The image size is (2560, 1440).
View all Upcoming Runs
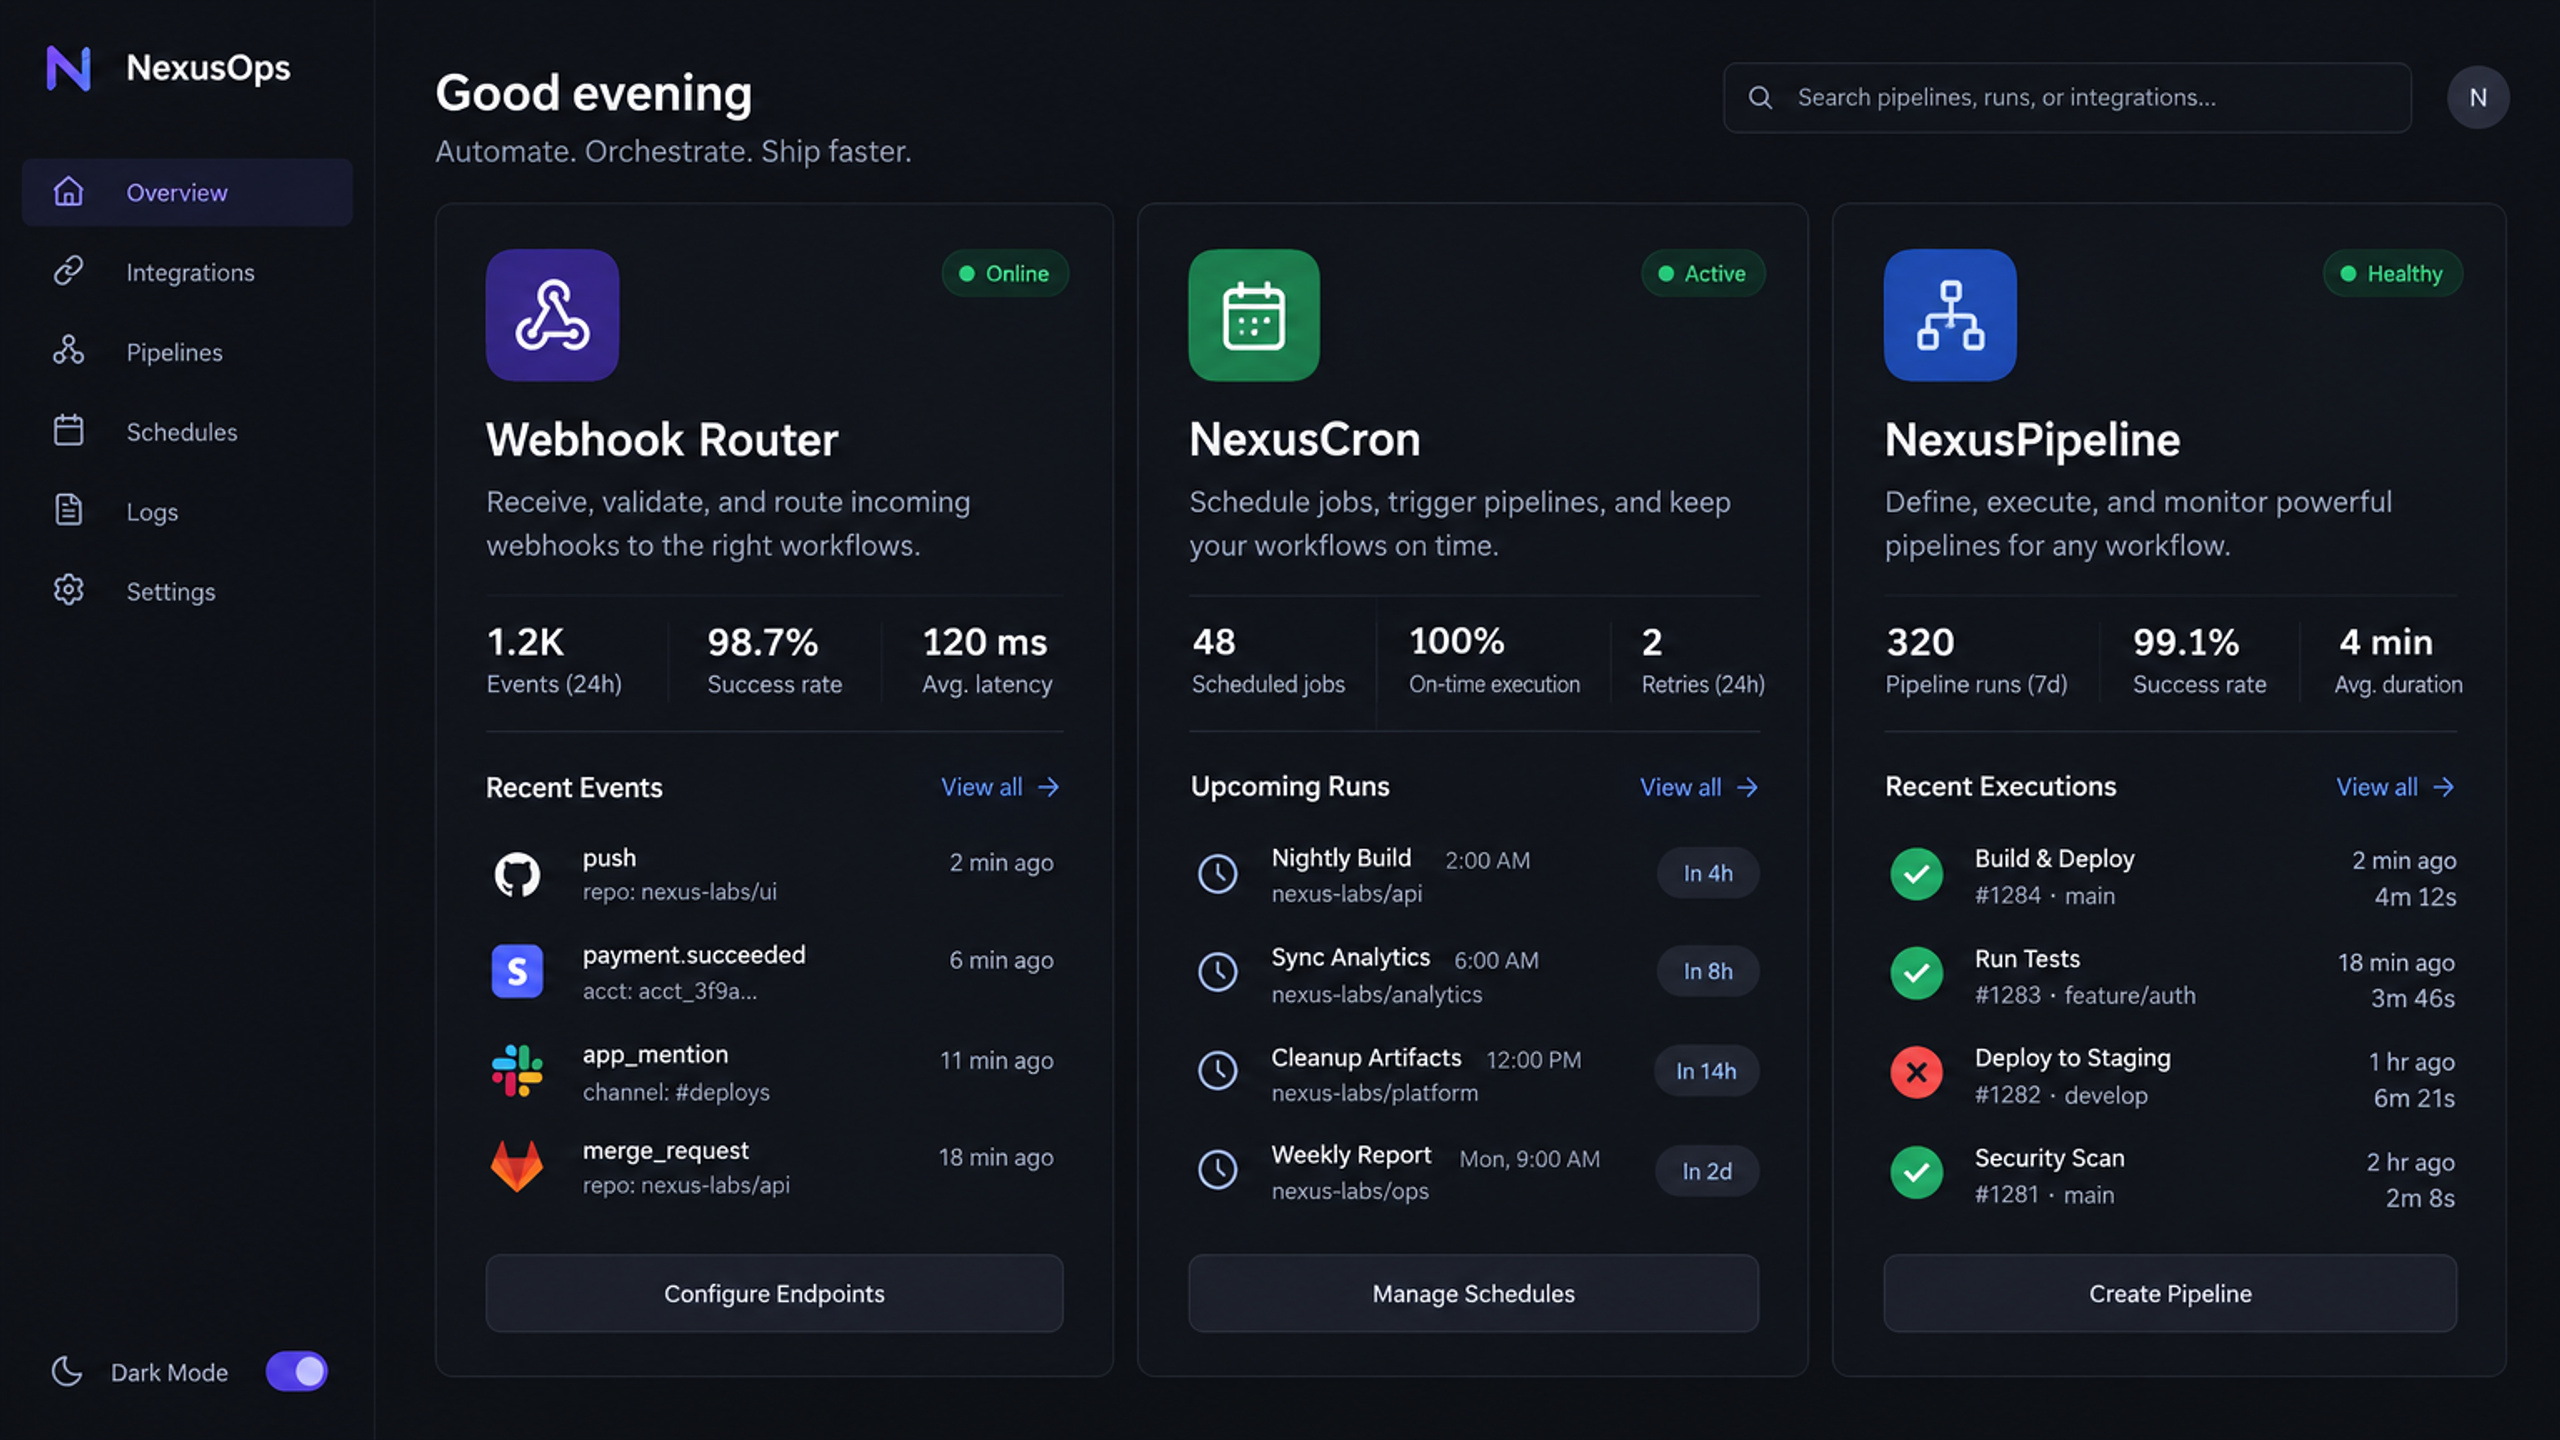[1699, 787]
